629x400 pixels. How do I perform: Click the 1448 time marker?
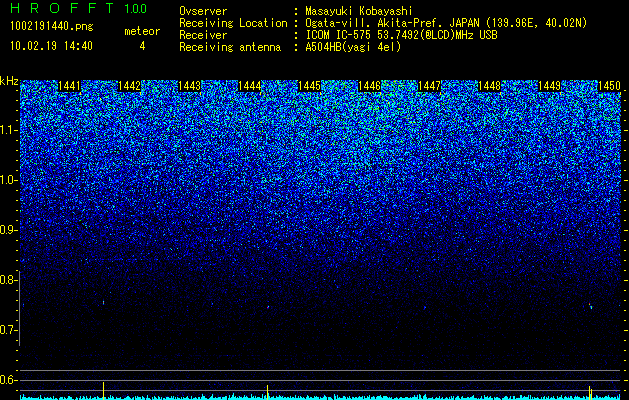tap(489, 86)
